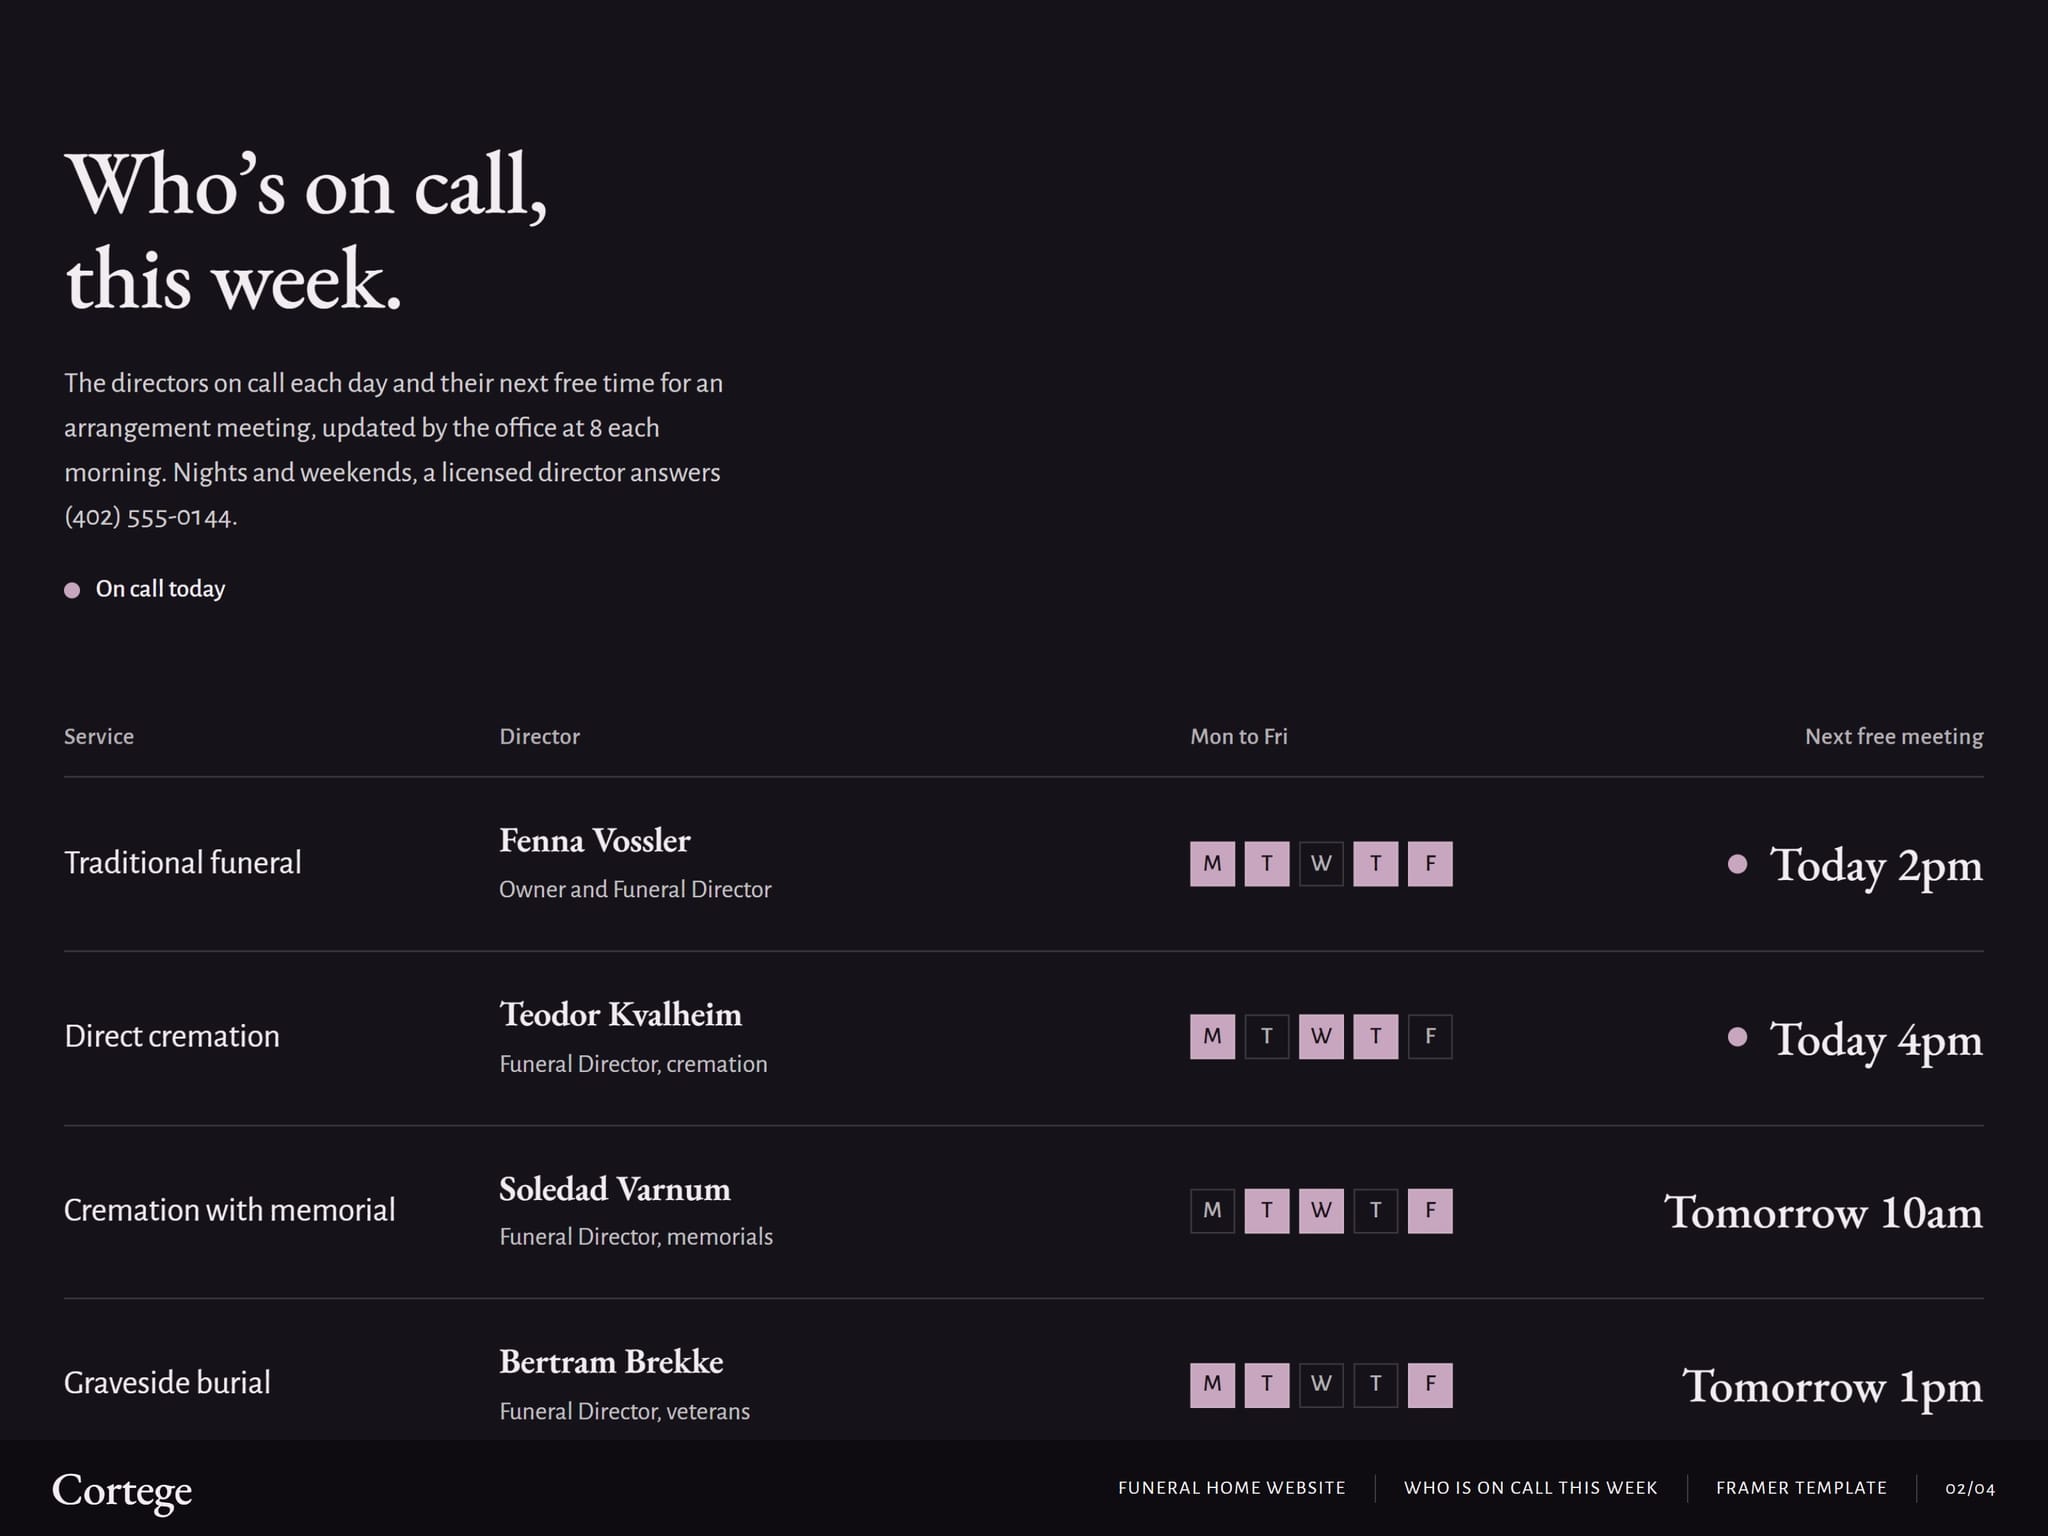The height and width of the screenshot is (1536, 2048).
Task: Click Teodor Kvalheim's Friday day chip
Action: point(1430,1037)
